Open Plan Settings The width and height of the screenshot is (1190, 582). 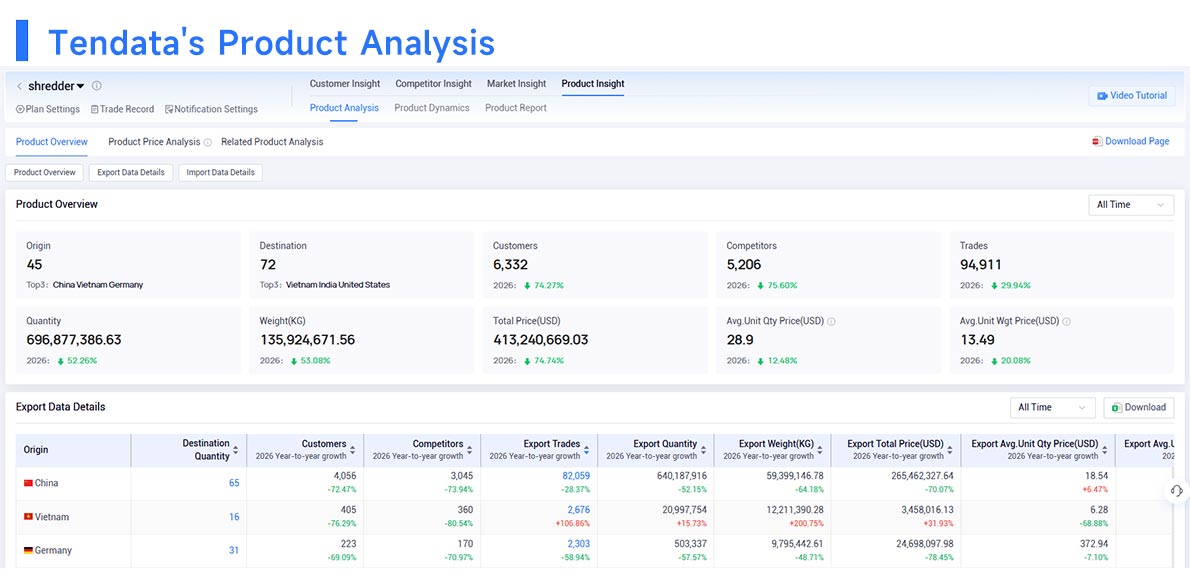coord(48,109)
